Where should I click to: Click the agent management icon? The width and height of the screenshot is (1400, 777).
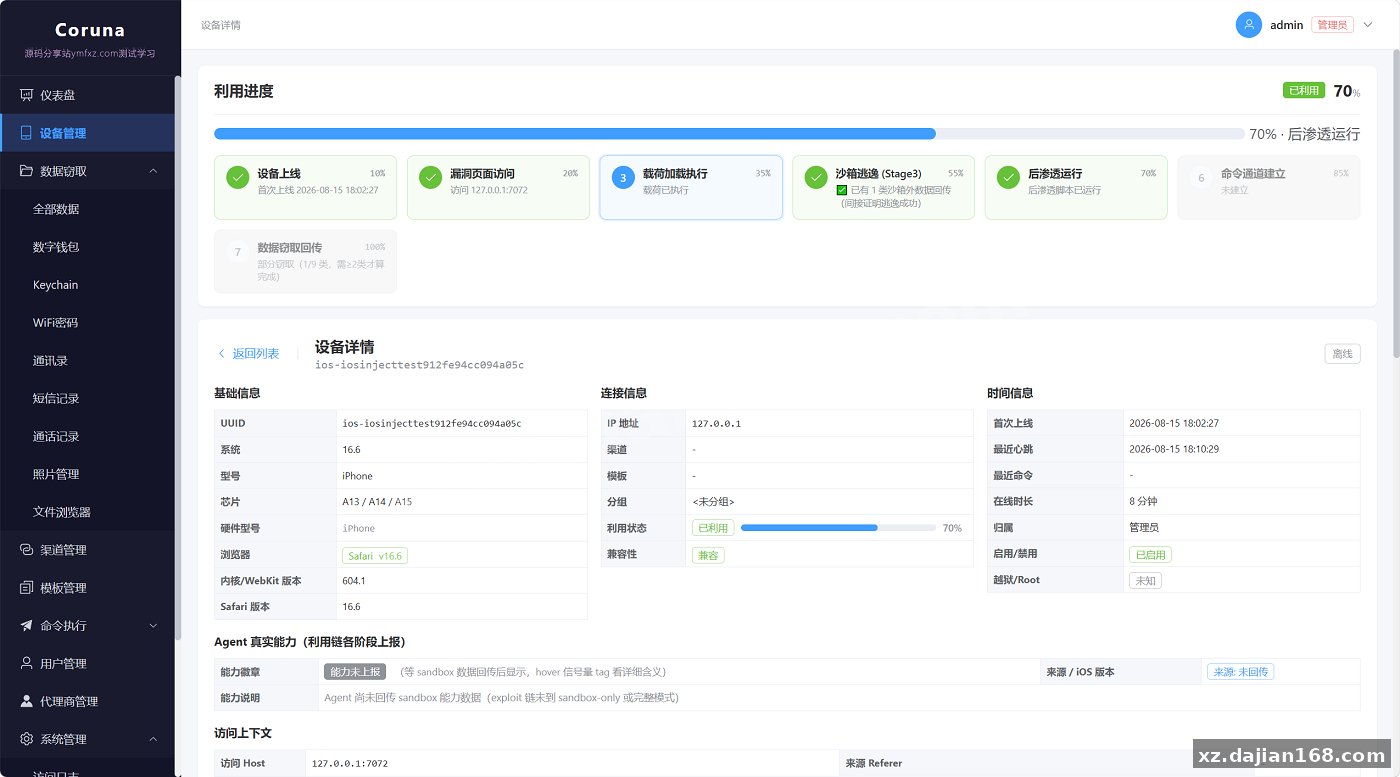coord(27,701)
